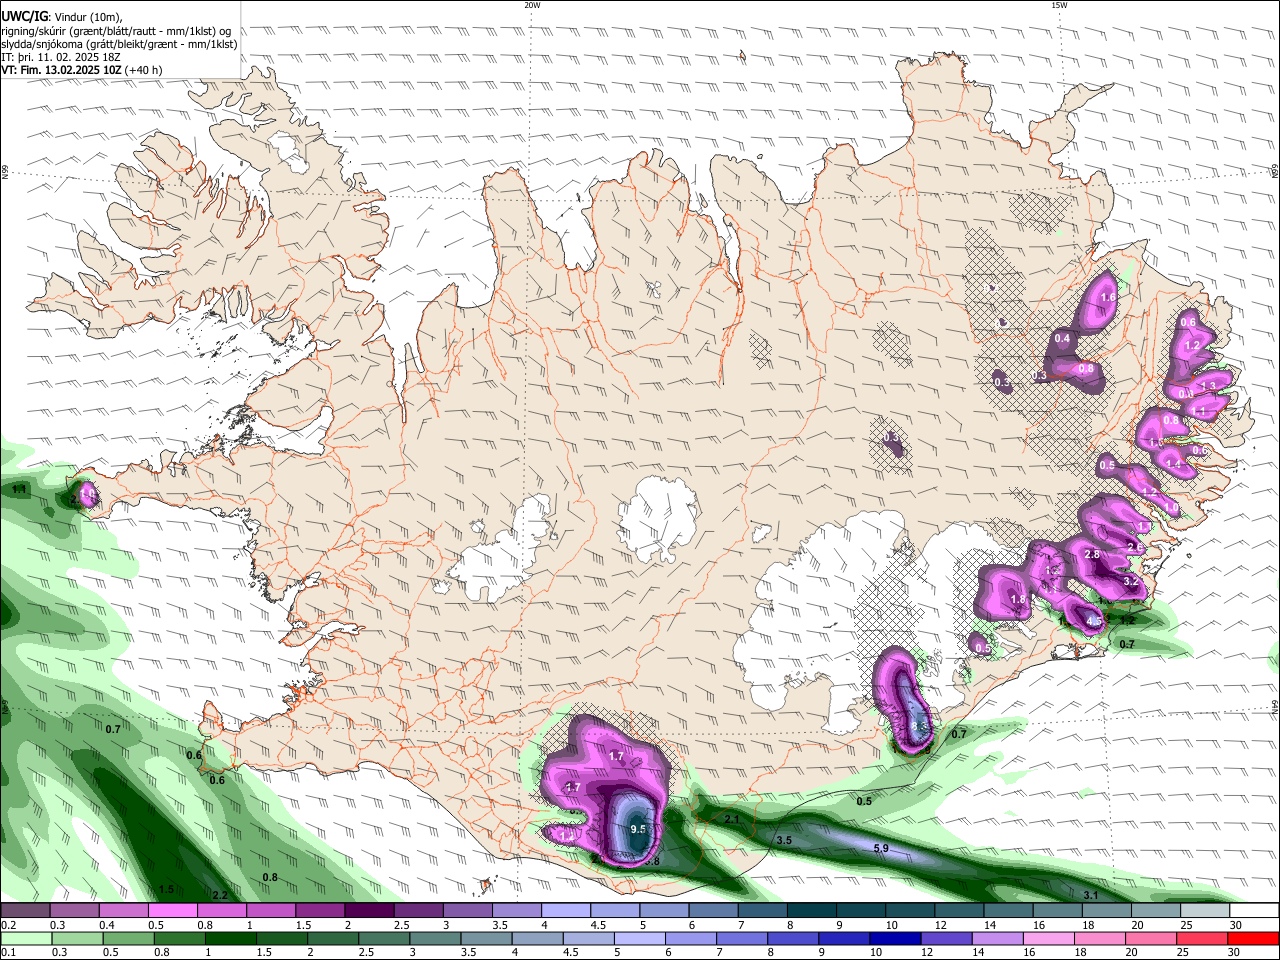Image resolution: width=1280 pixels, height=960 pixels.
Task: Click the 'VT: Fim. 13.02.2025 10Z (+40 h)' line
Action: point(81,70)
